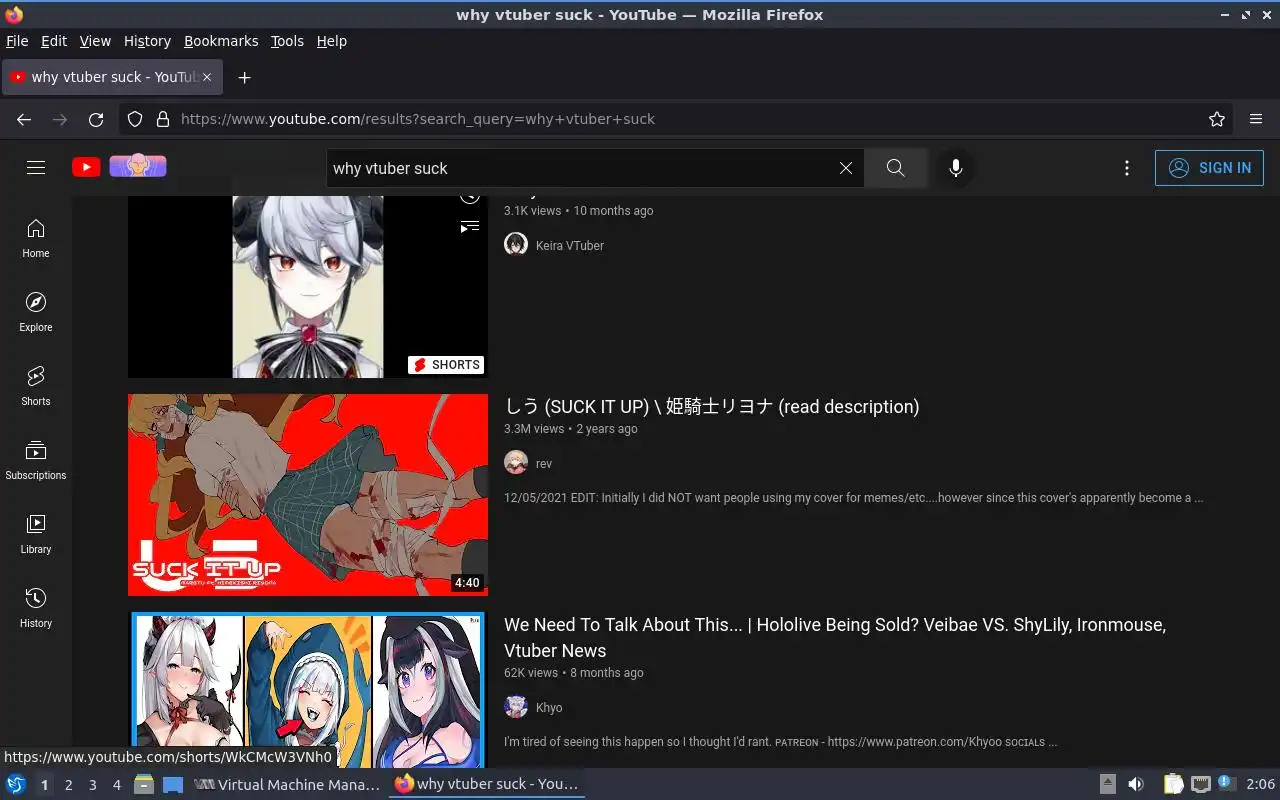1280x800 pixels.
Task: Open the SUCK IT UP video title
Action: point(711,406)
